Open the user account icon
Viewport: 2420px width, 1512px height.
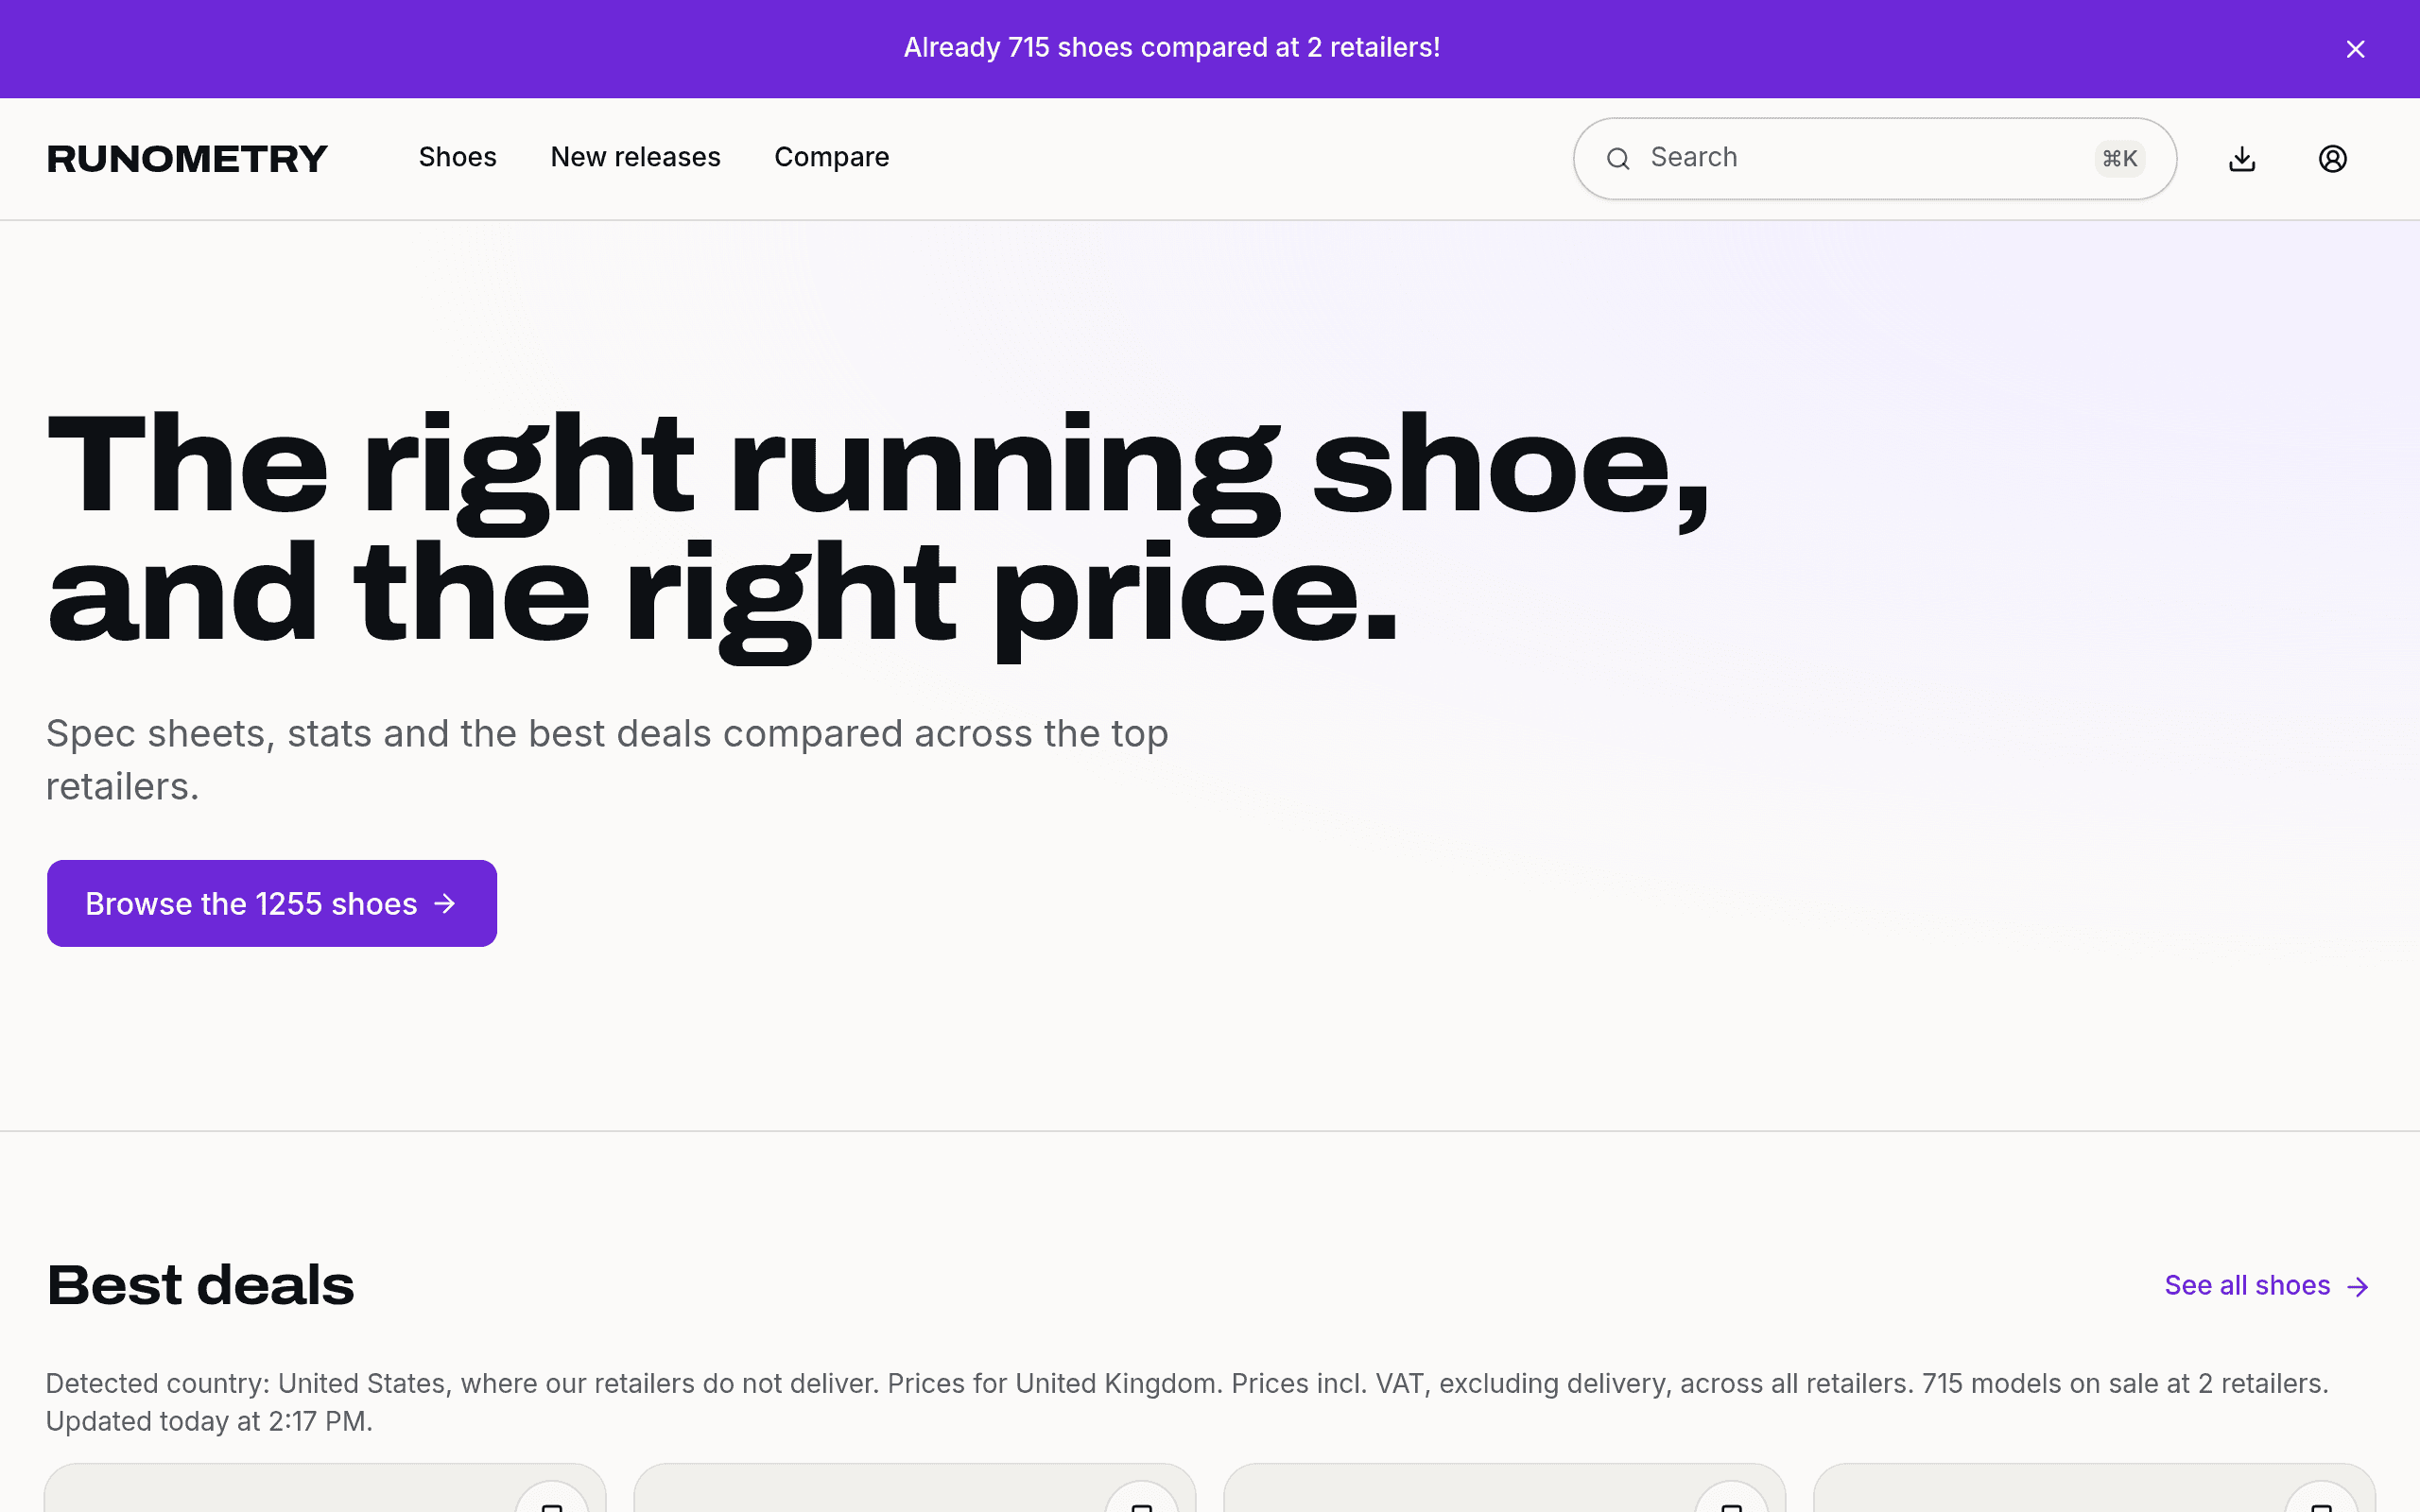(2332, 158)
